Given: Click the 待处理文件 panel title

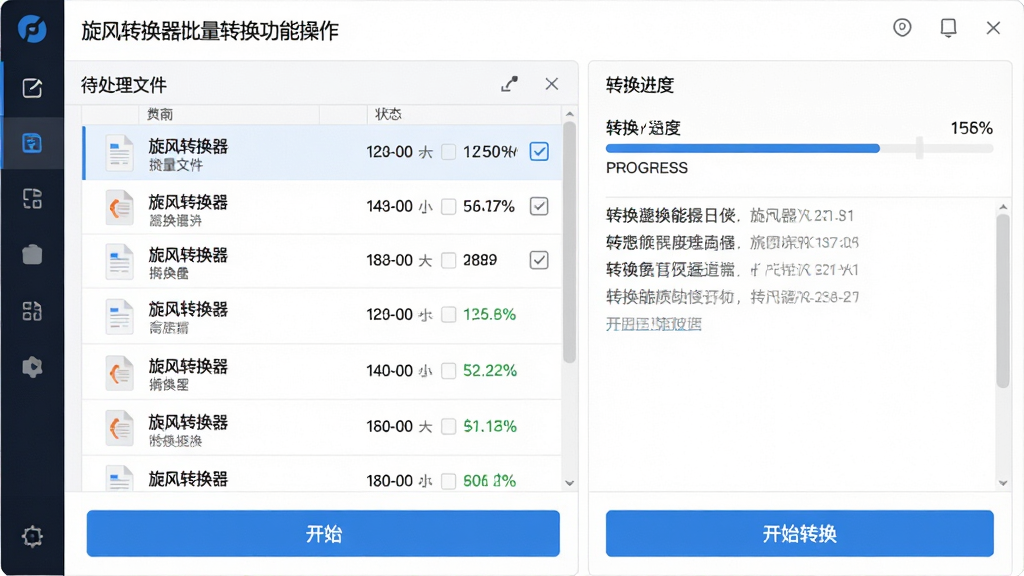Looking at the screenshot, I should click(x=124, y=85).
